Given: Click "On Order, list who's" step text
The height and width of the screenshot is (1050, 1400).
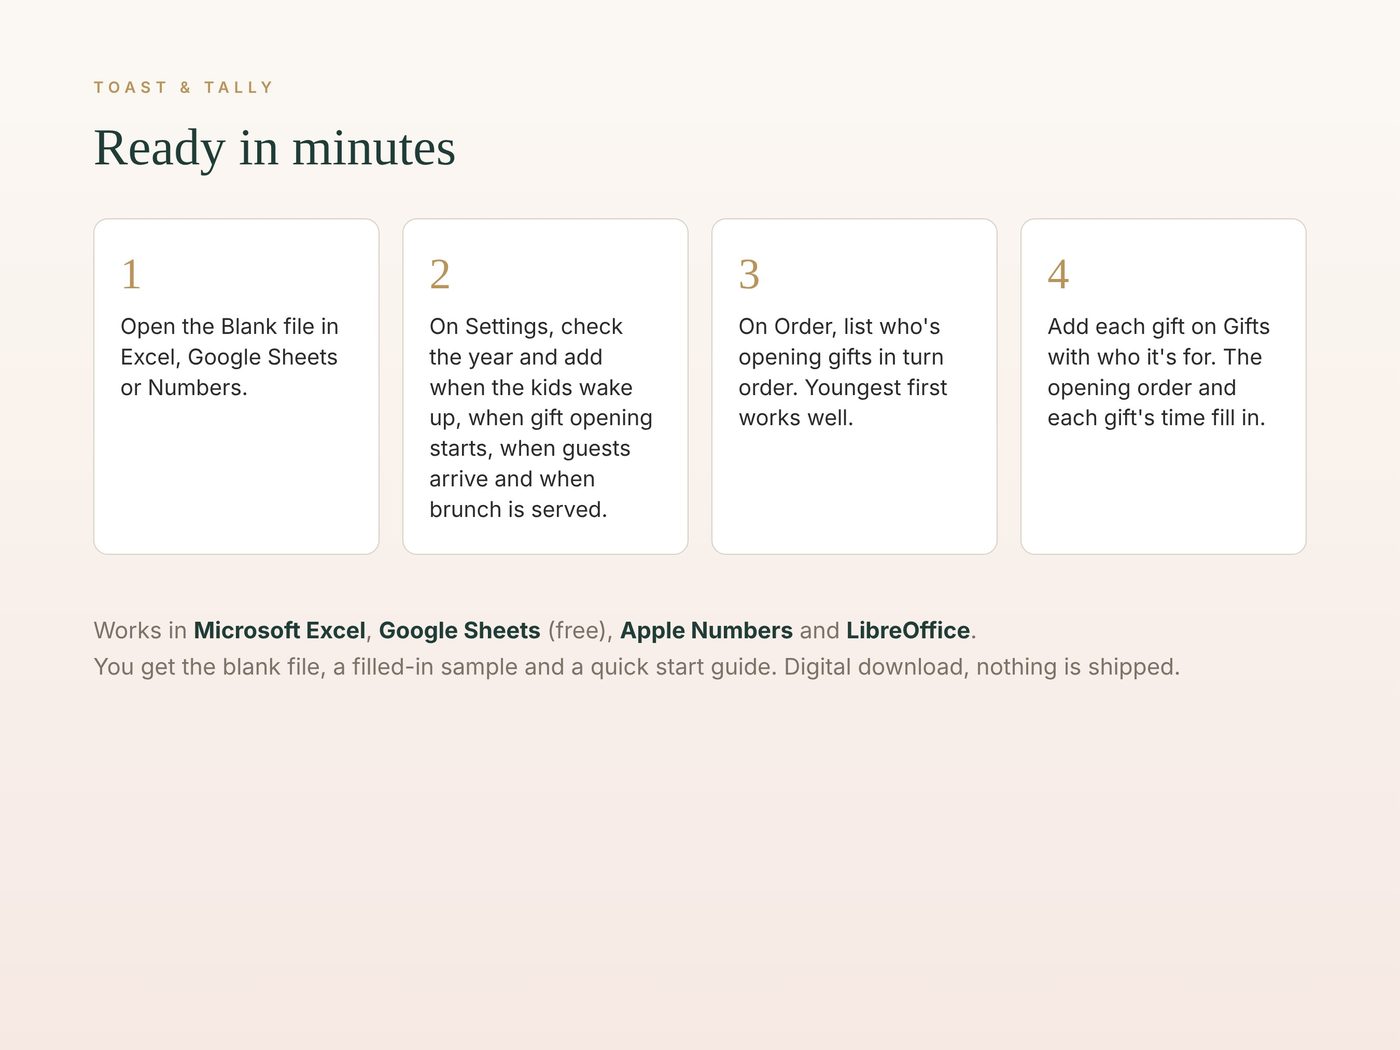Looking at the screenshot, I should tap(840, 327).
